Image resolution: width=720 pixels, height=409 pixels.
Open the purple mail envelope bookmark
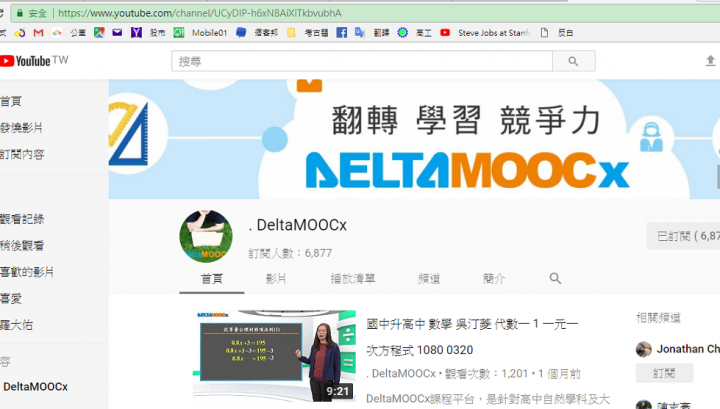click(117, 33)
